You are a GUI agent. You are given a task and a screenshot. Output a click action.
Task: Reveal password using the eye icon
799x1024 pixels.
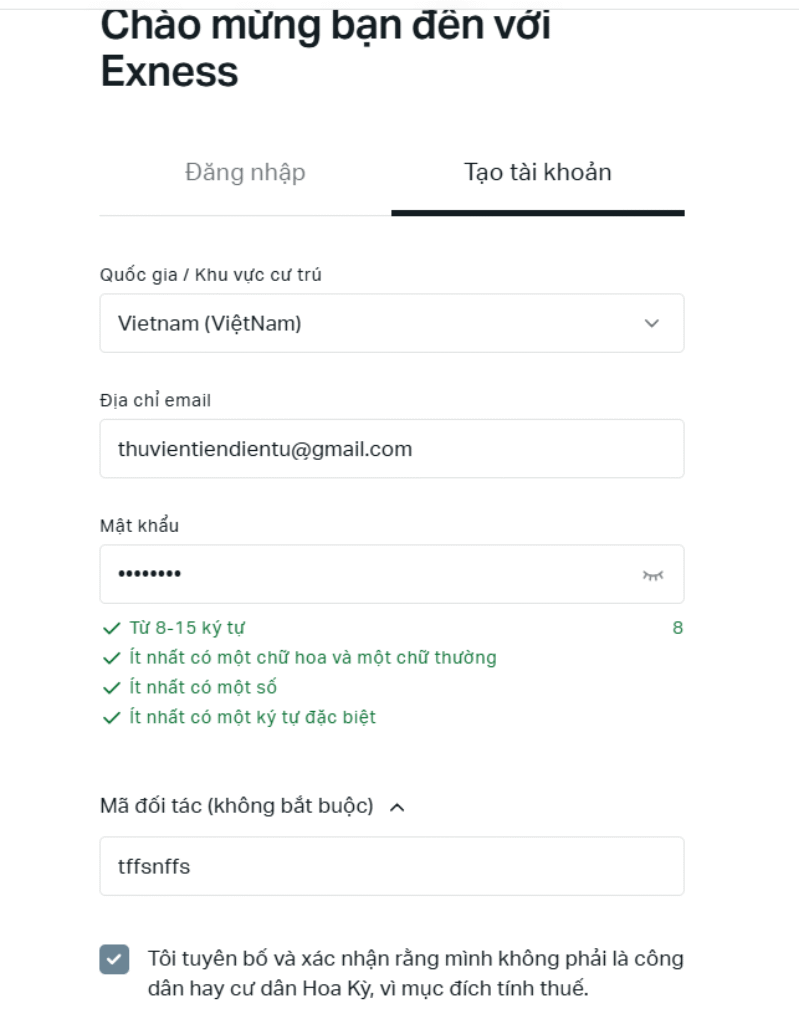pos(653,575)
